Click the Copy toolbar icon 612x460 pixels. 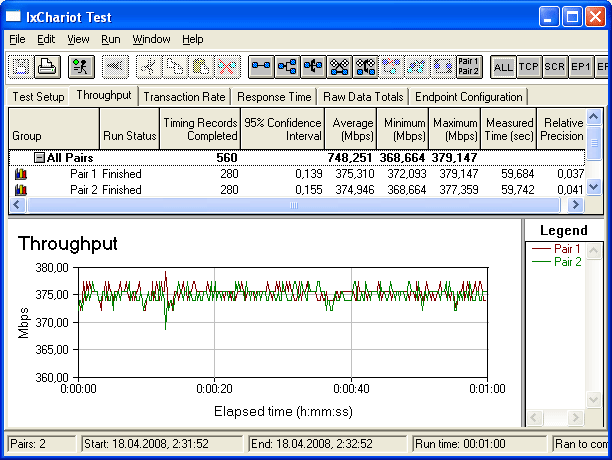pyautogui.click(x=175, y=67)
